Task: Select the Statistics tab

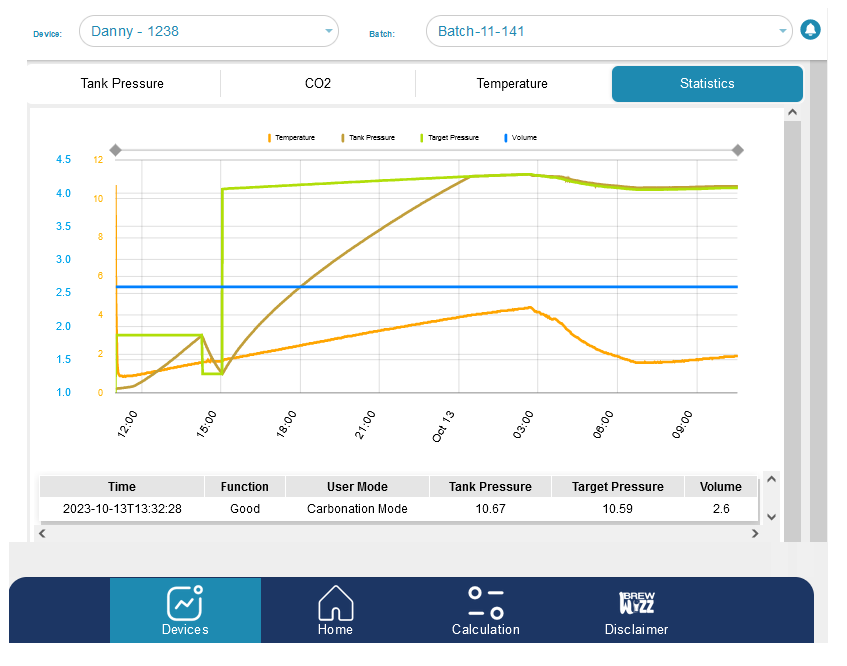Action: (707, 84)
